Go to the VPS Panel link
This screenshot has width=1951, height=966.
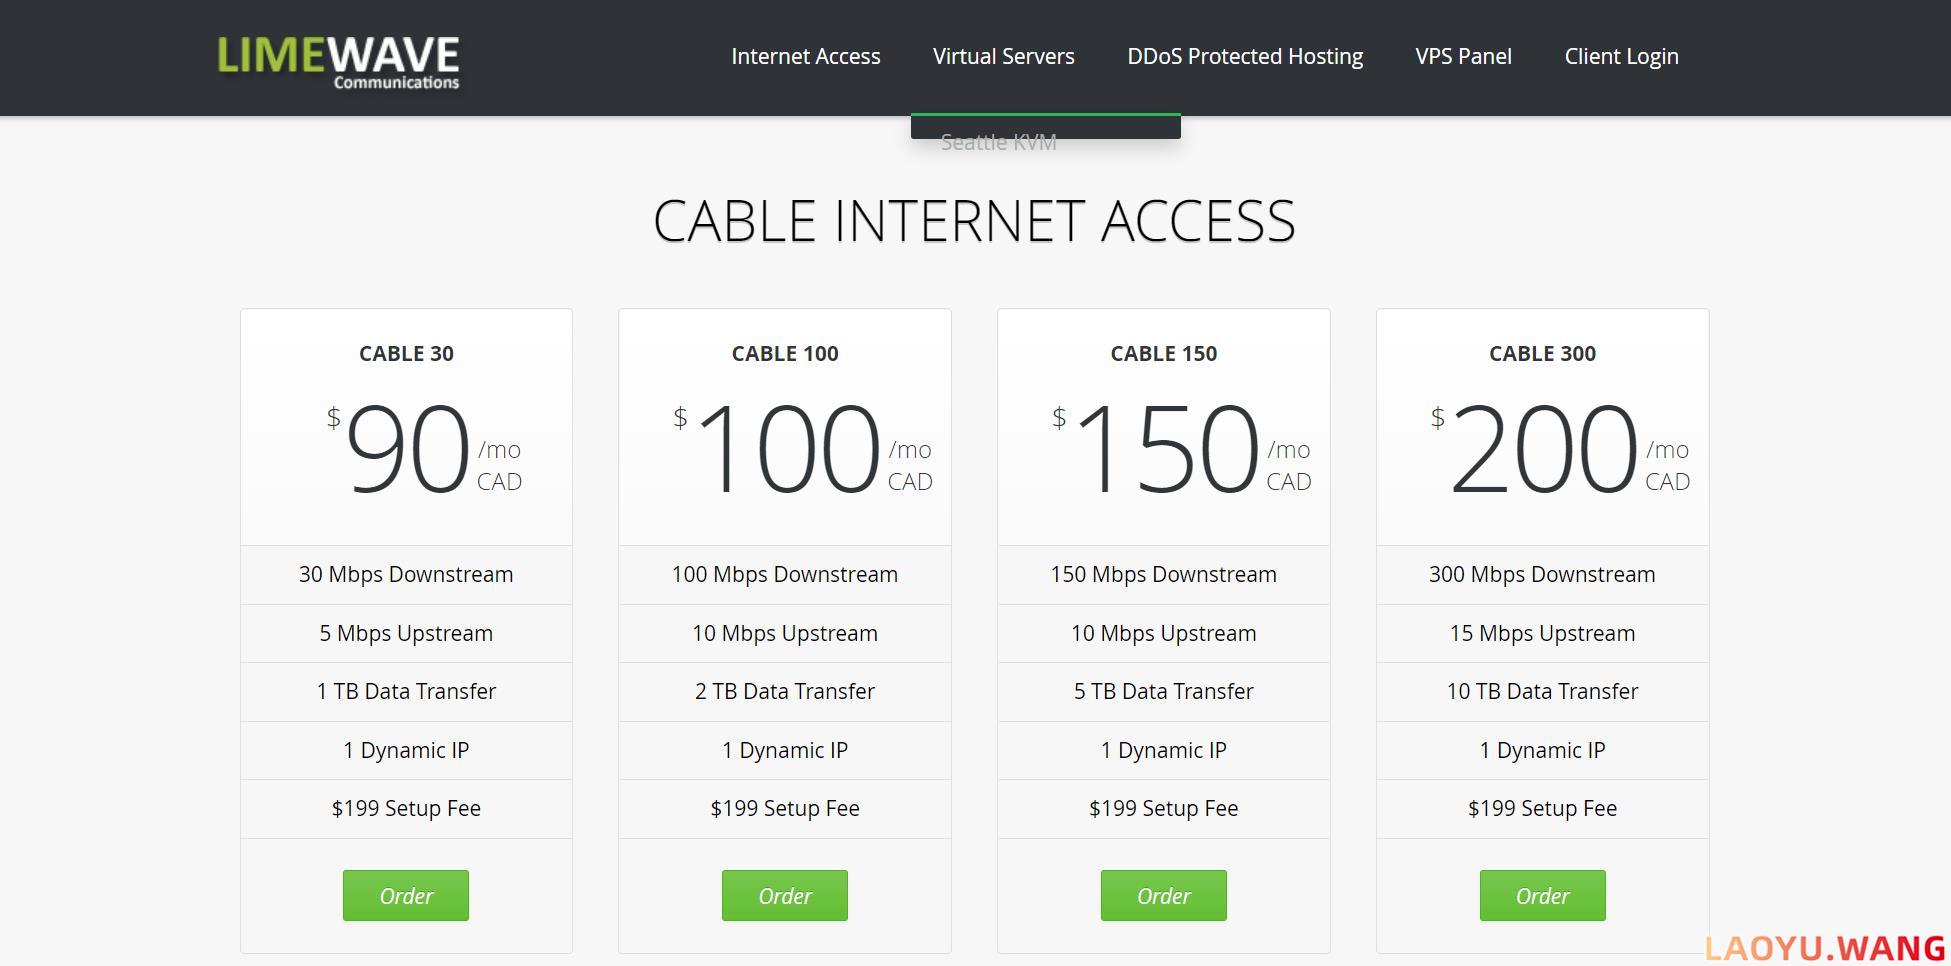click(x=1464, y=56)
